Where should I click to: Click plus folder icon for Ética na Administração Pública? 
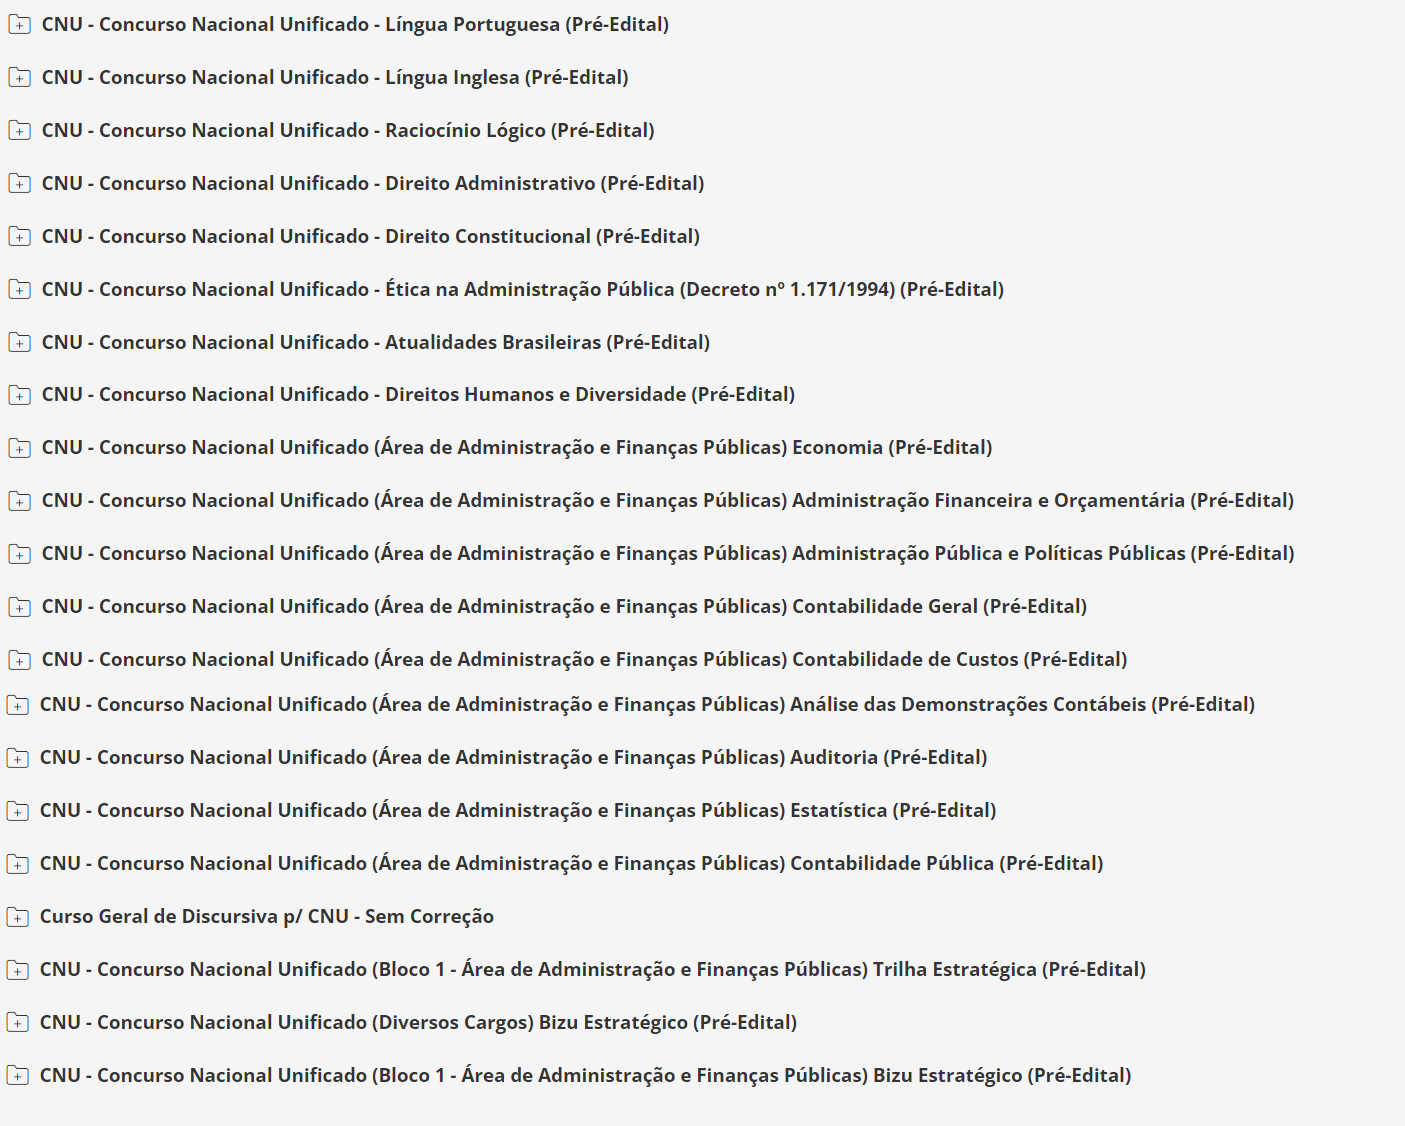19,290
